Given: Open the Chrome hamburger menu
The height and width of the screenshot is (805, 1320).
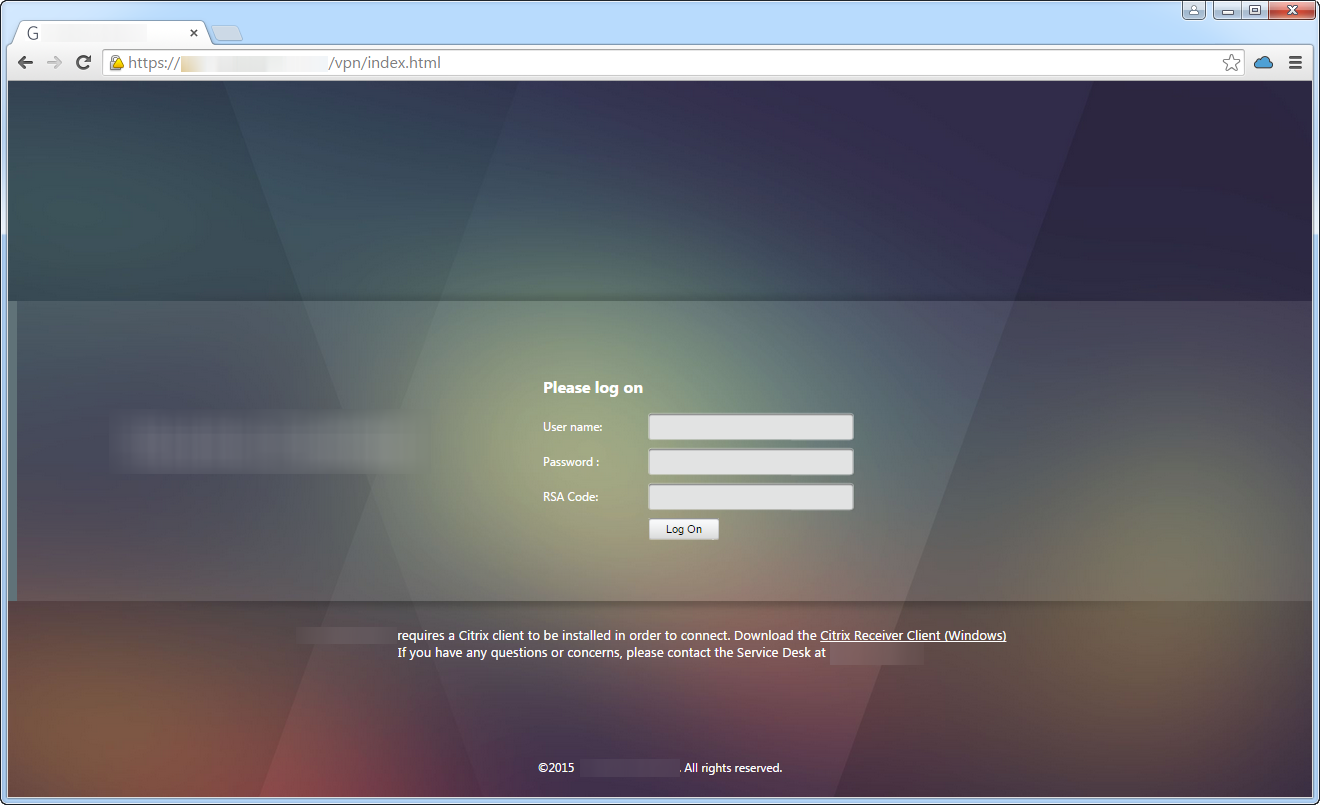Looking at the screenshot, I should coord(1295,63).
